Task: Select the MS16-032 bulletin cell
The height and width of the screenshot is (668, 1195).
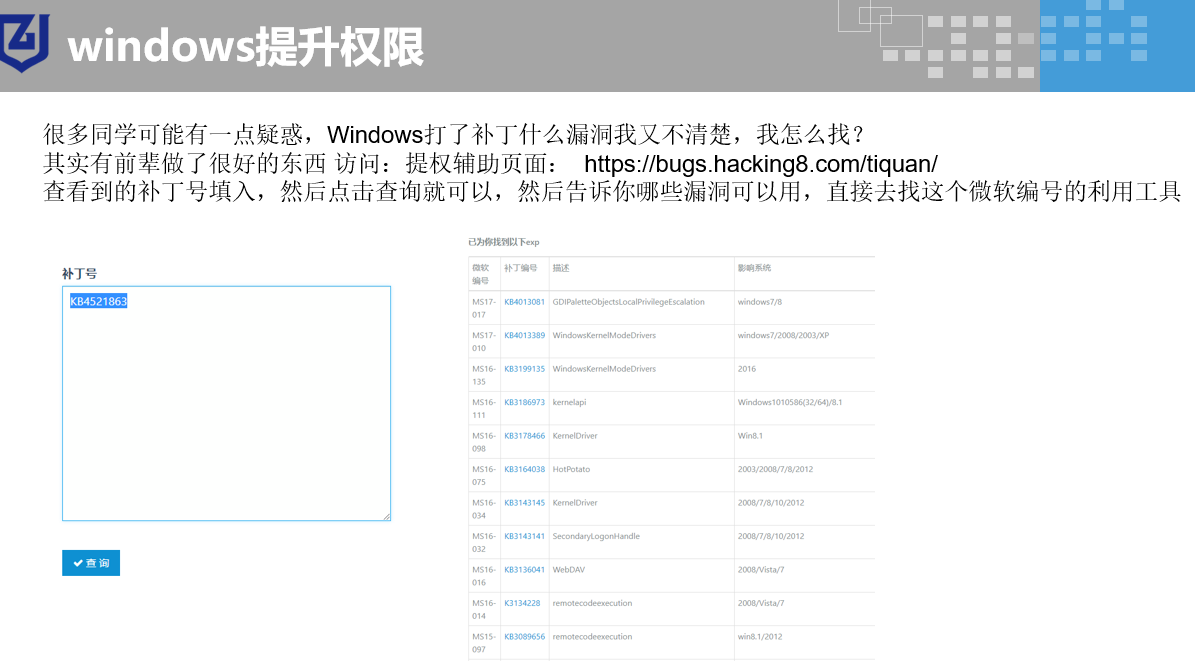Action: pyautogui.click(x=484, y=543)
